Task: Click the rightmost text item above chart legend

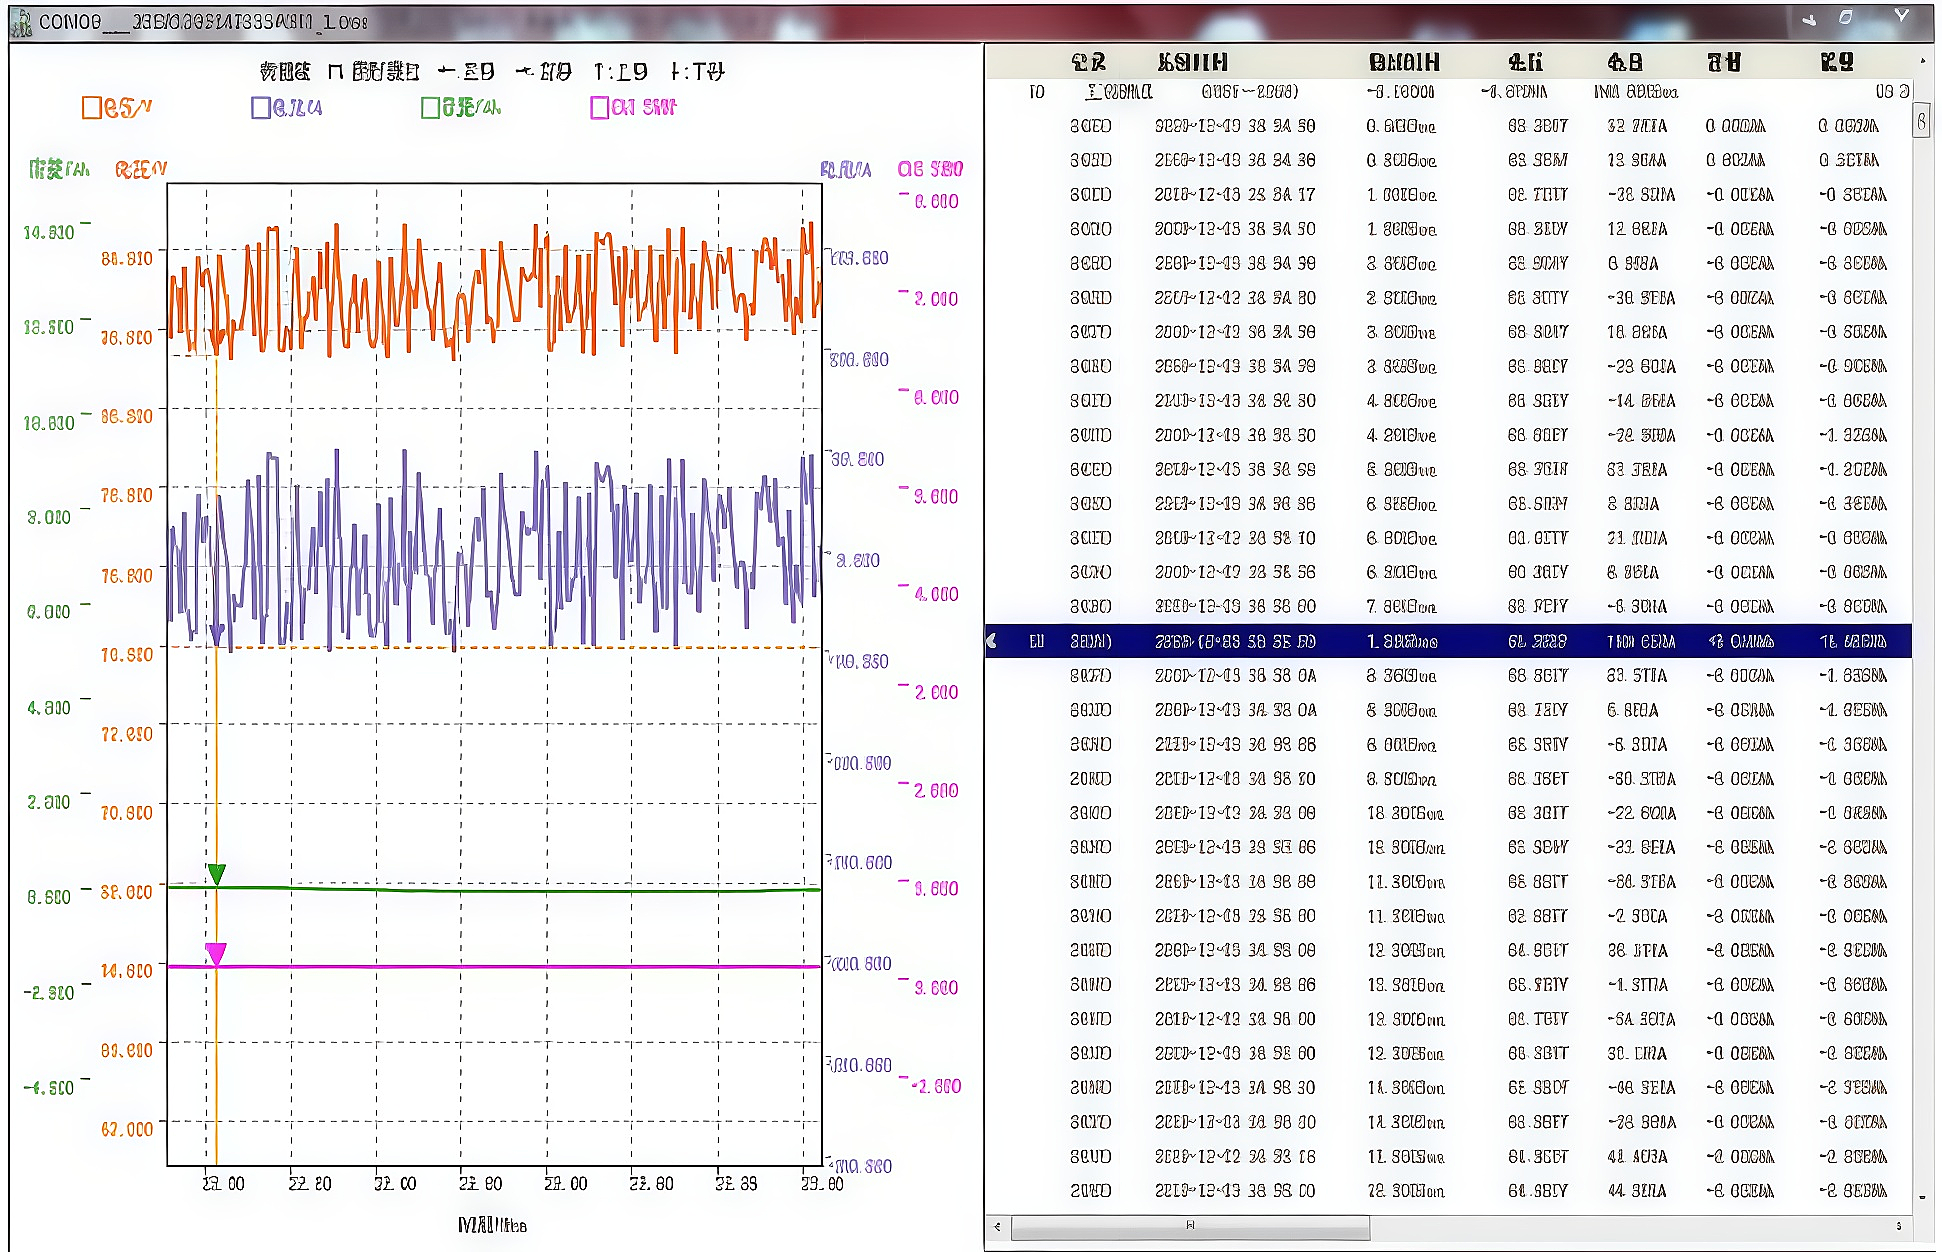Action: point(697,72)
